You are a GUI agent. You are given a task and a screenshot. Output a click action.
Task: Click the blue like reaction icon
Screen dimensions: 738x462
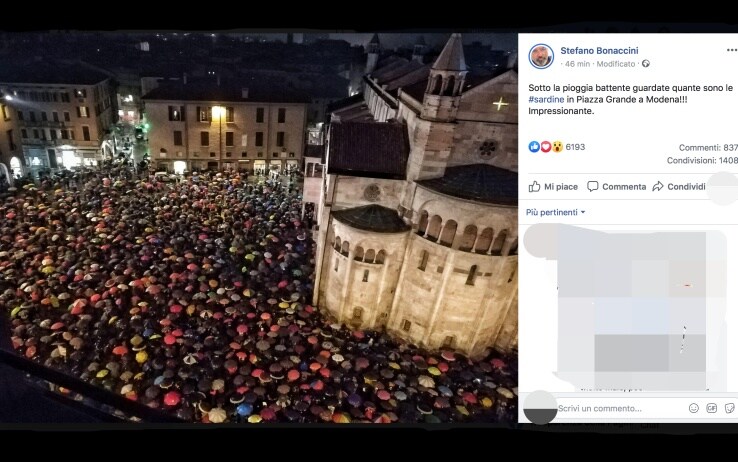(534, 147)
